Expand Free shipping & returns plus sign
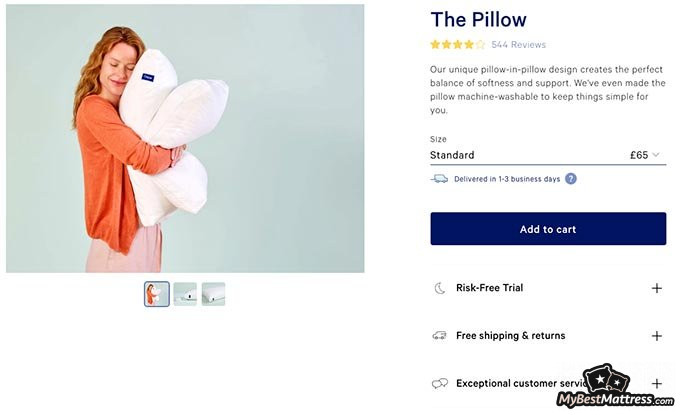Viewport: 680px width, 415px height. [657, 336]
